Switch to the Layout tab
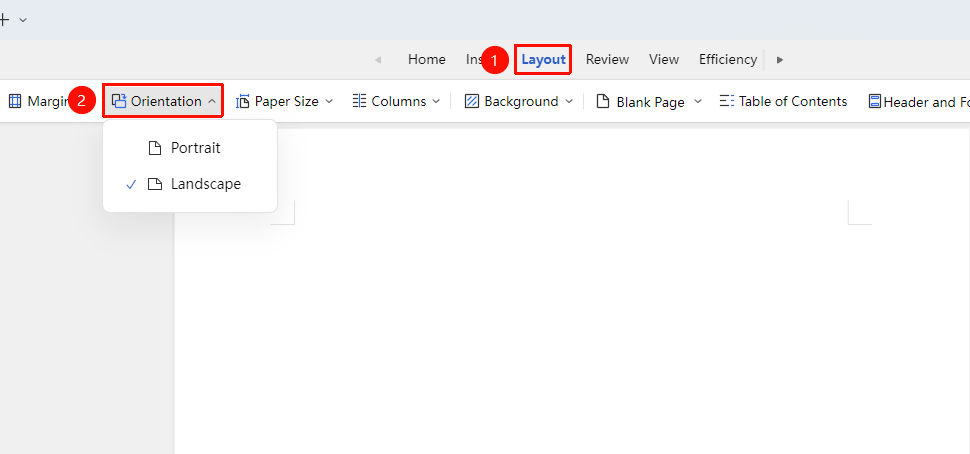Viewport: 970px width, 454px height. [x=543, y=59]
